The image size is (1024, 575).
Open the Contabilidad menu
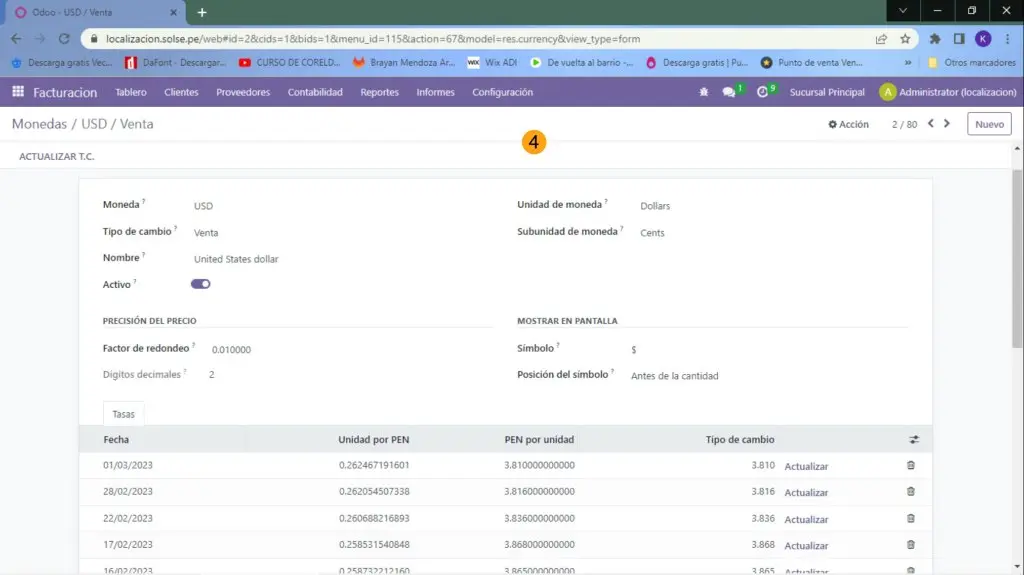coord(315,92)
